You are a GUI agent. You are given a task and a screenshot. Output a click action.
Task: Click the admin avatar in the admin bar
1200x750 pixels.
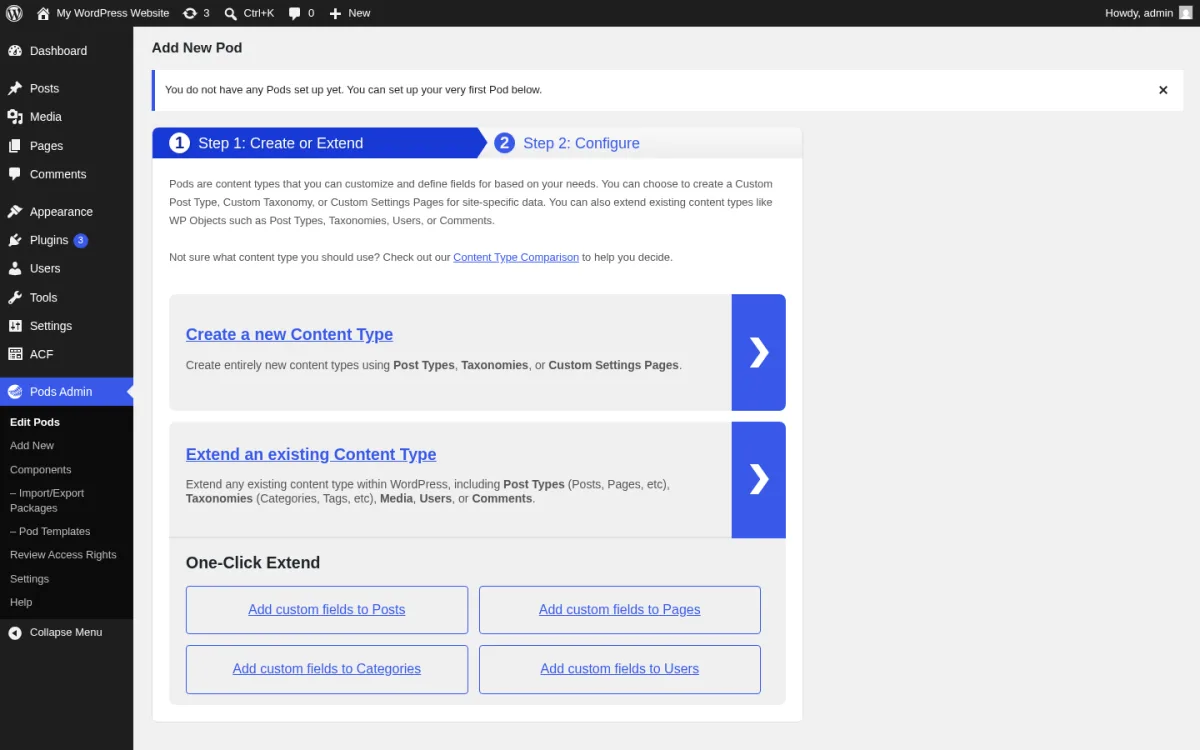coord(1185,13)
